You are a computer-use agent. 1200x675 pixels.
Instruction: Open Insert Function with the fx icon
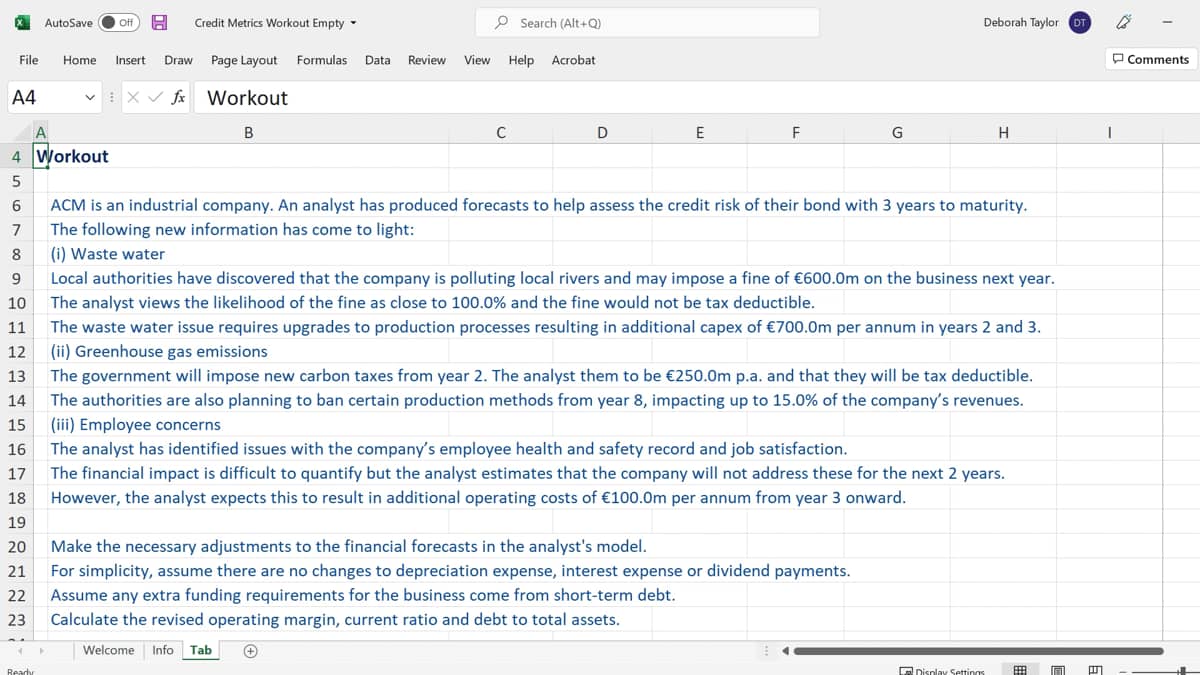pos(178,97)
